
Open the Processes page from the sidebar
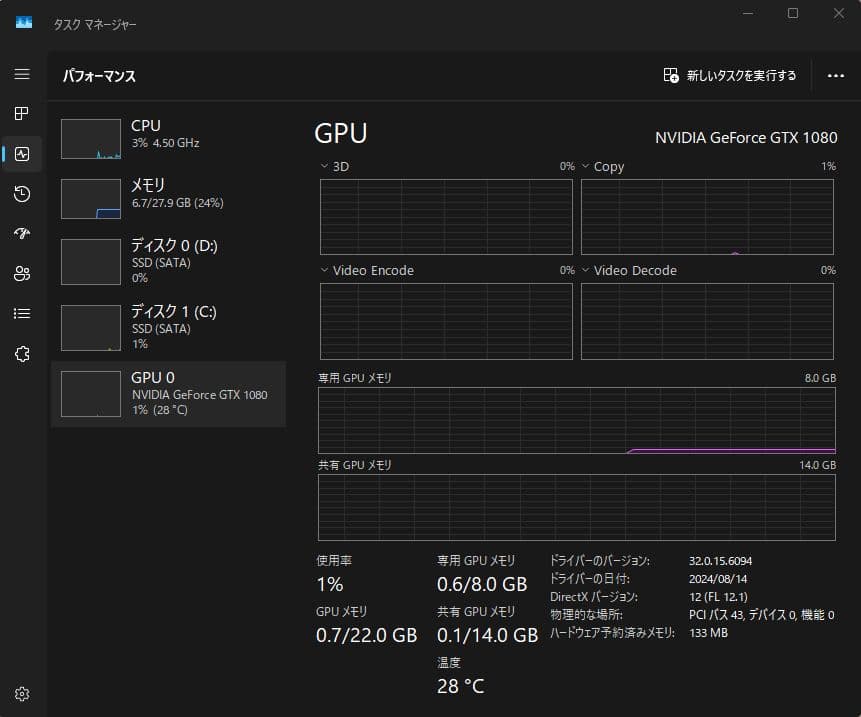(x=21, y=113)
